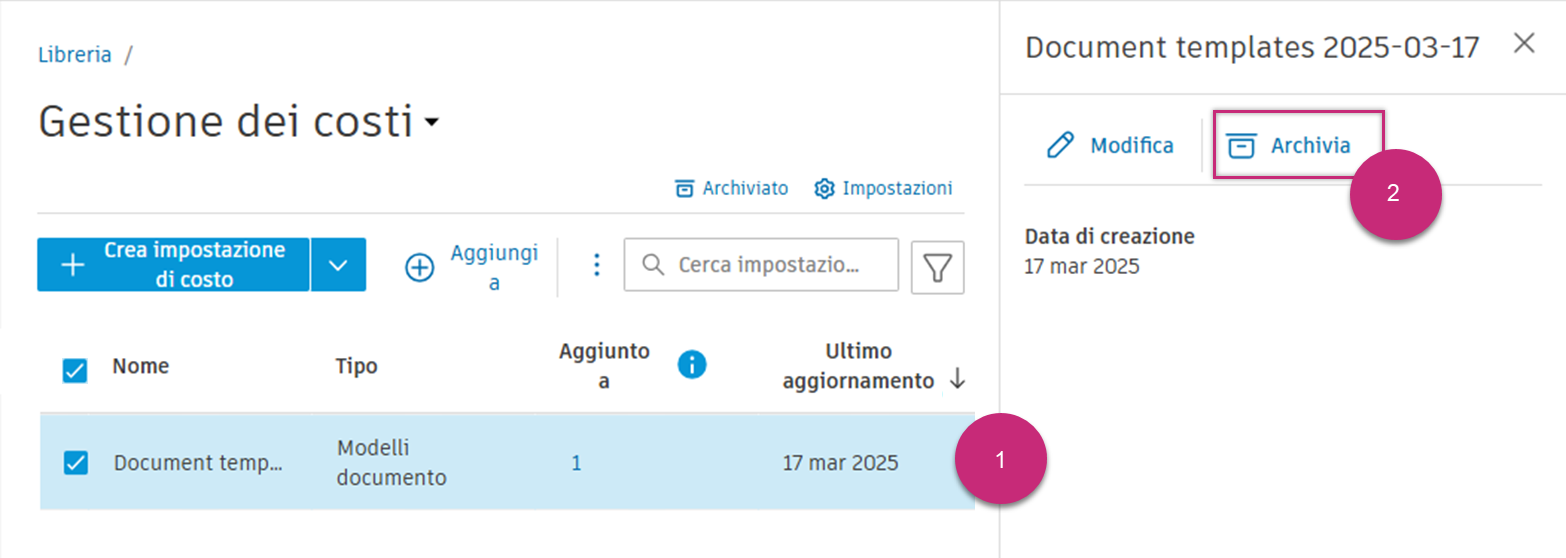Click the Crea impostazione di costo button
Viewport: 1566px width, 558px height.
(x=173, y=265)
